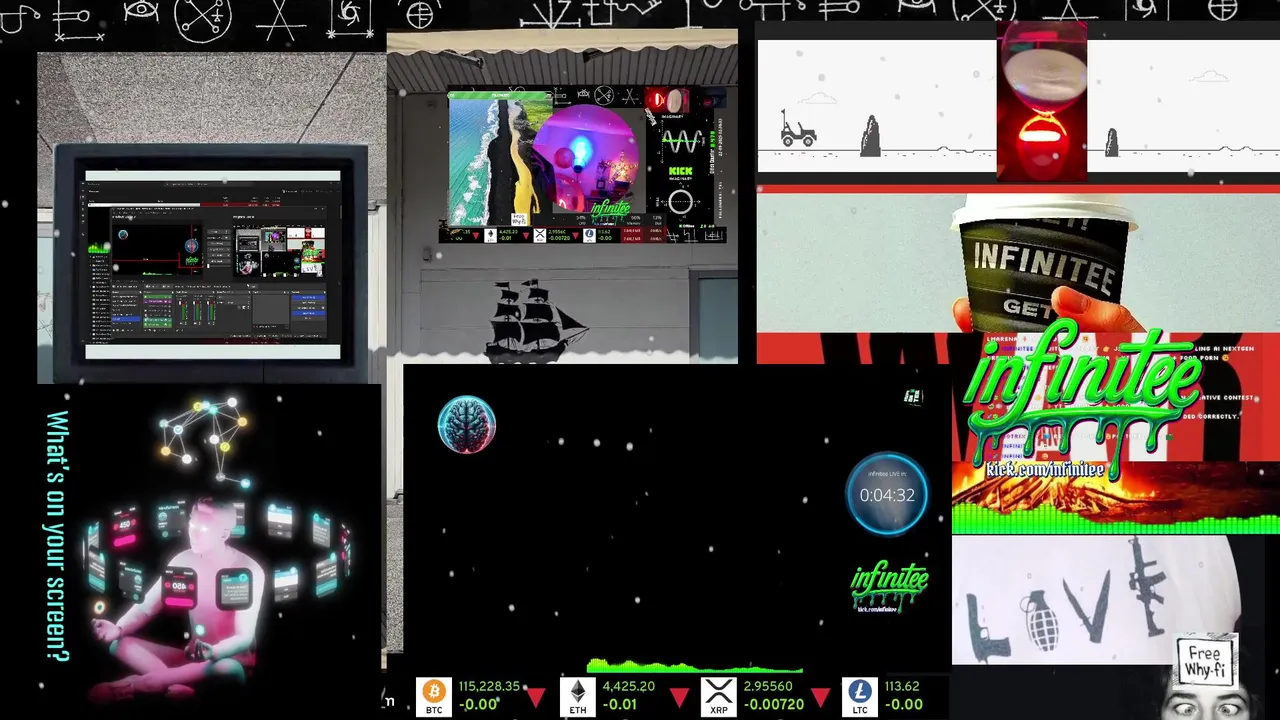Click the red down arrow after BTC price
Screen dimensions: 1280x720
pyautogui.click(x=536, y=697)
